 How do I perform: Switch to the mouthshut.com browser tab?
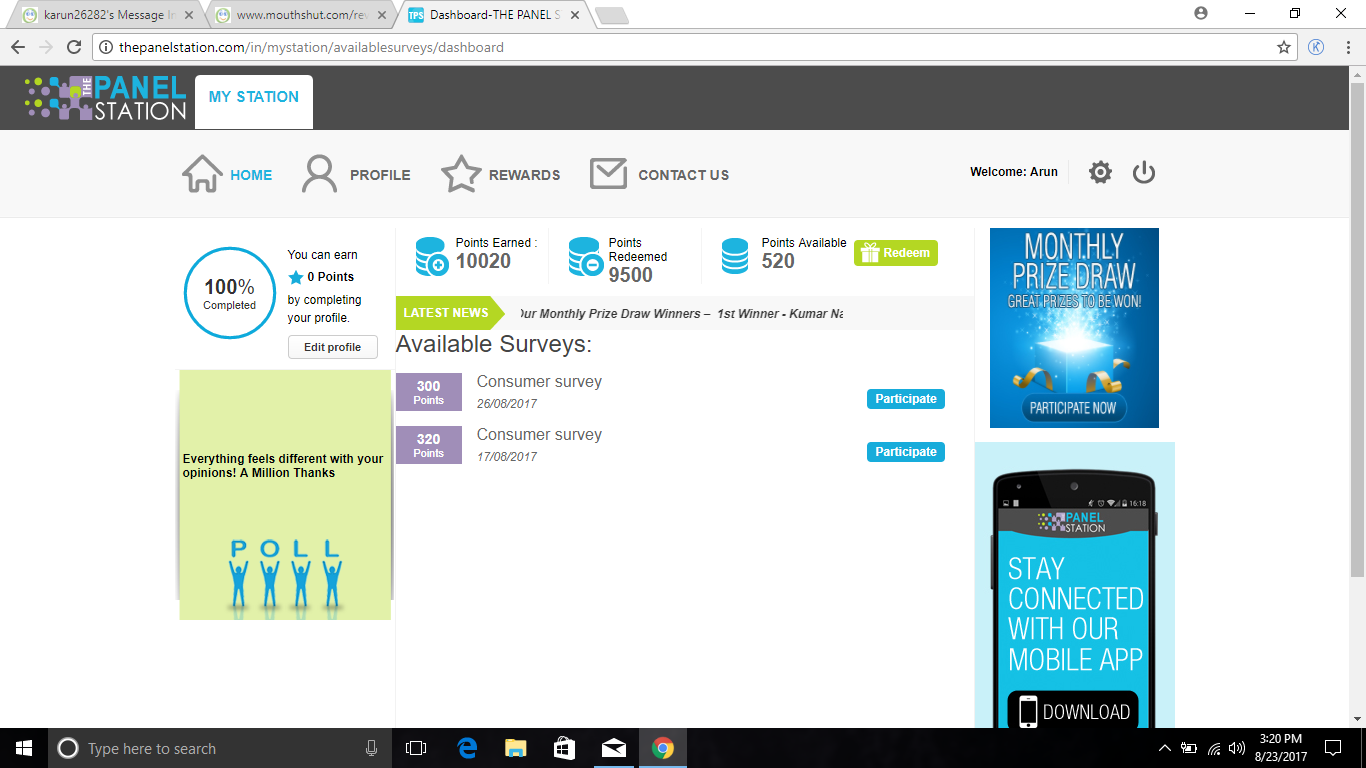tap(296, 15)
